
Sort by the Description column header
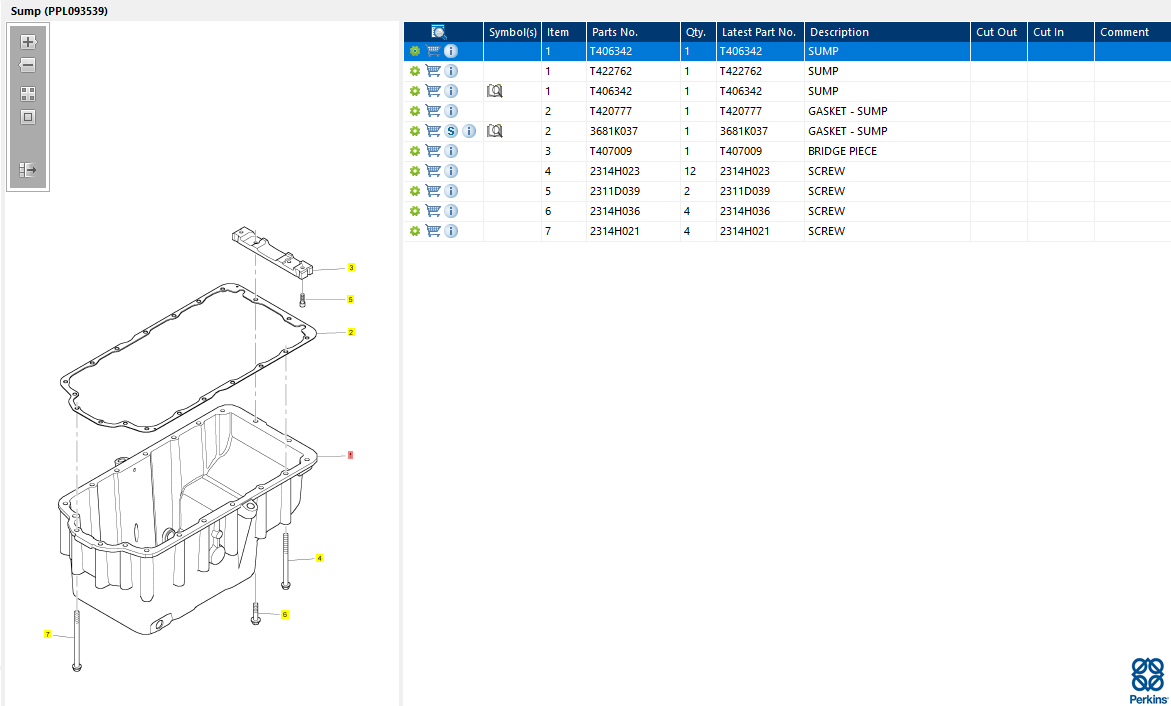tap(887, 32)
